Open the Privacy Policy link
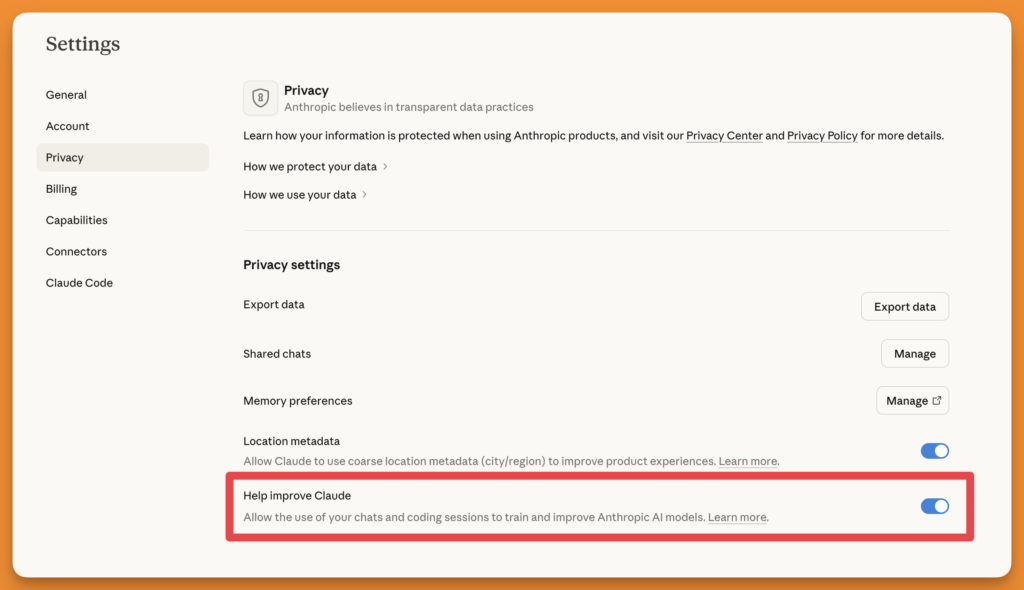The height and width of the screenshot is (590, 1024). click(822, 135)
